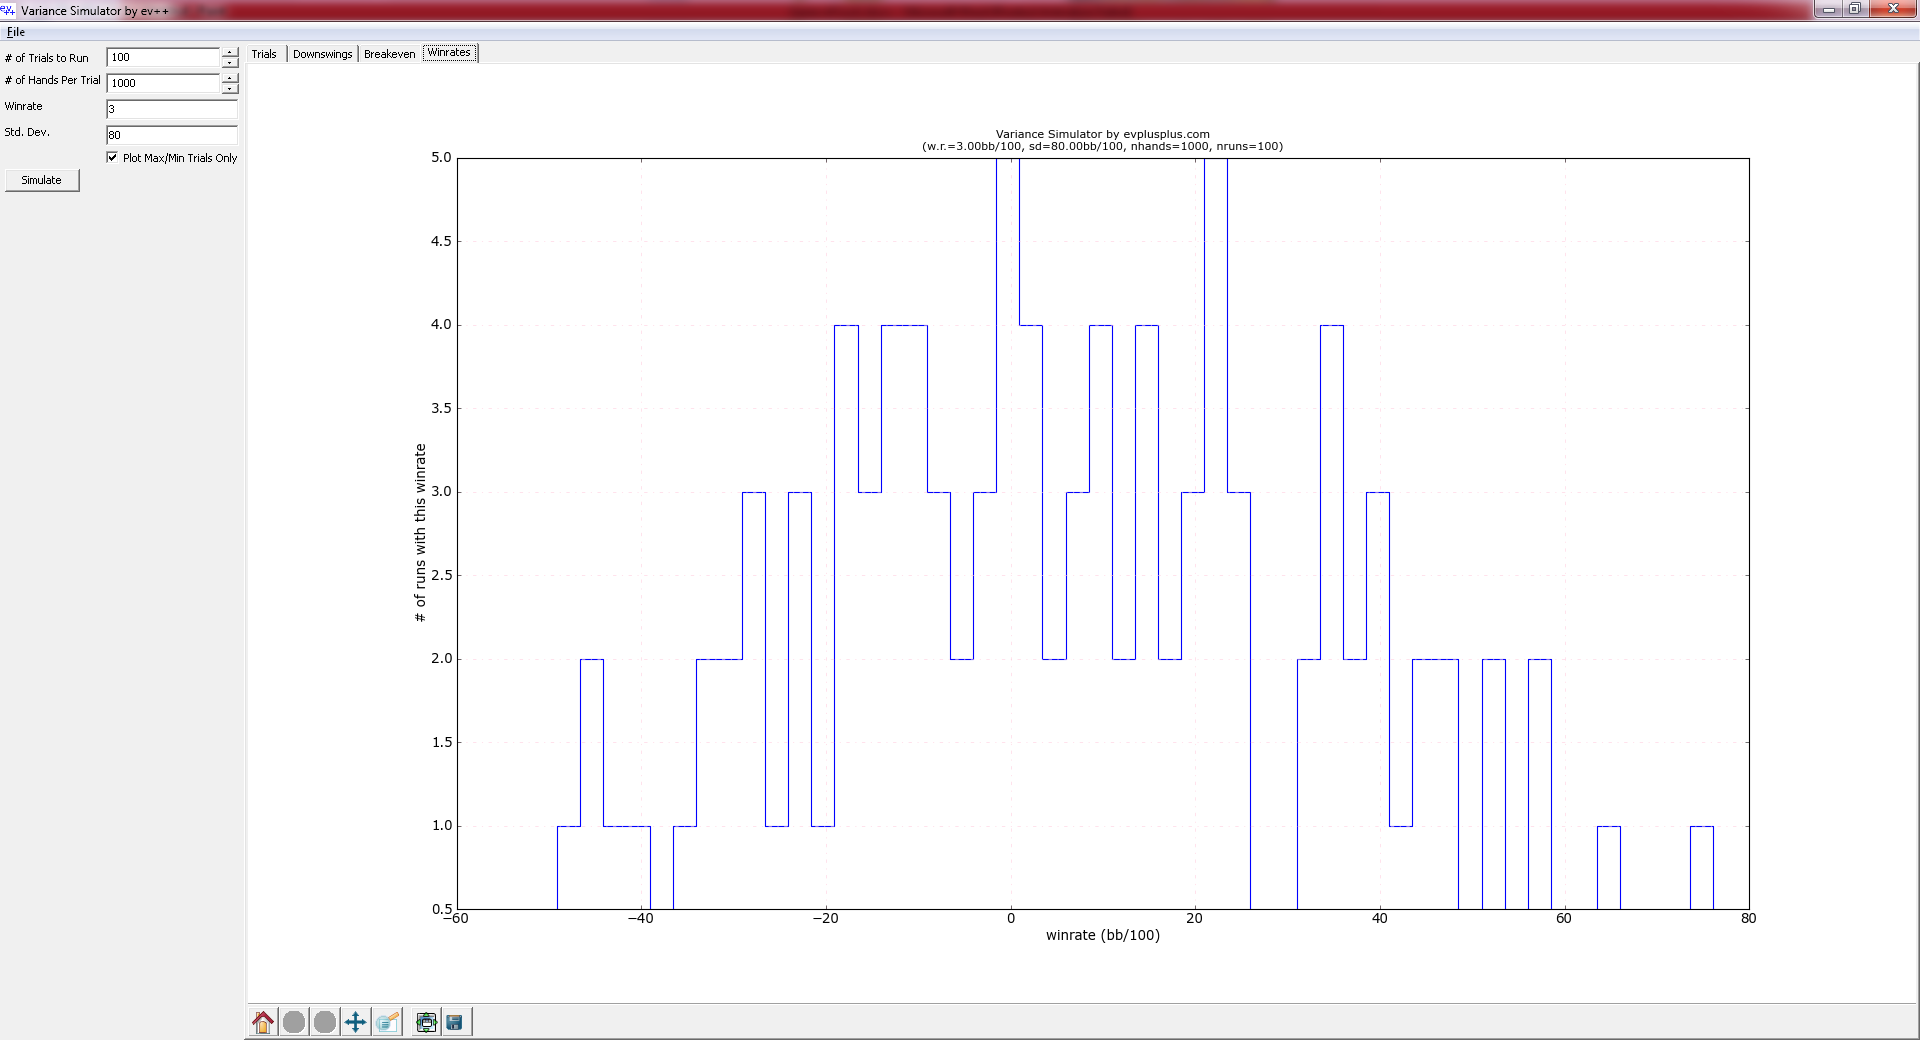Screen dimensions: 1920x1040
Task: Increase the number of trials to run
Action: (x=230, y=52)
